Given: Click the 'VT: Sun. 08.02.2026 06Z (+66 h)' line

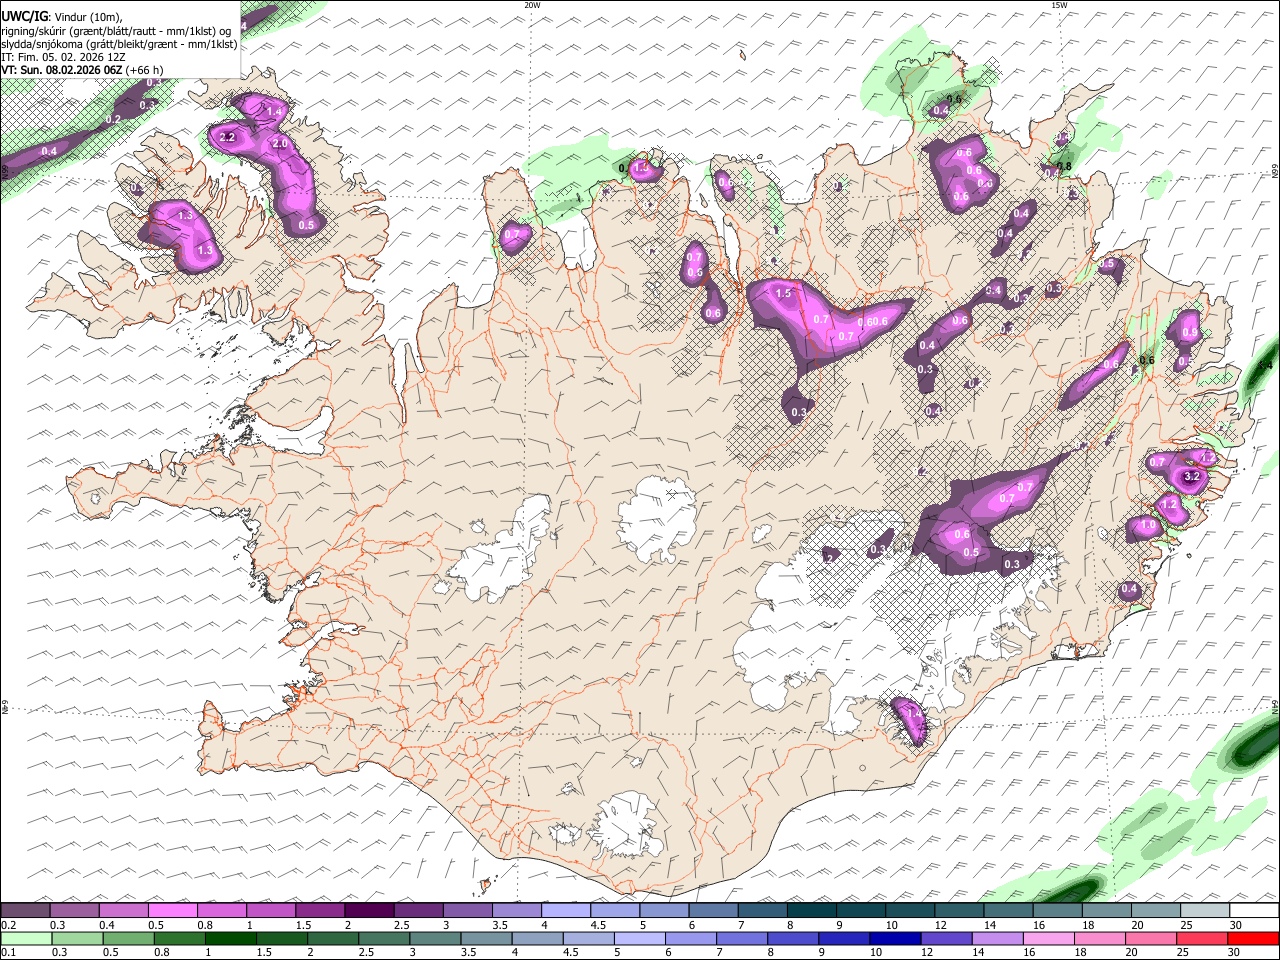Looking at the screenshot, I should 82,70.
